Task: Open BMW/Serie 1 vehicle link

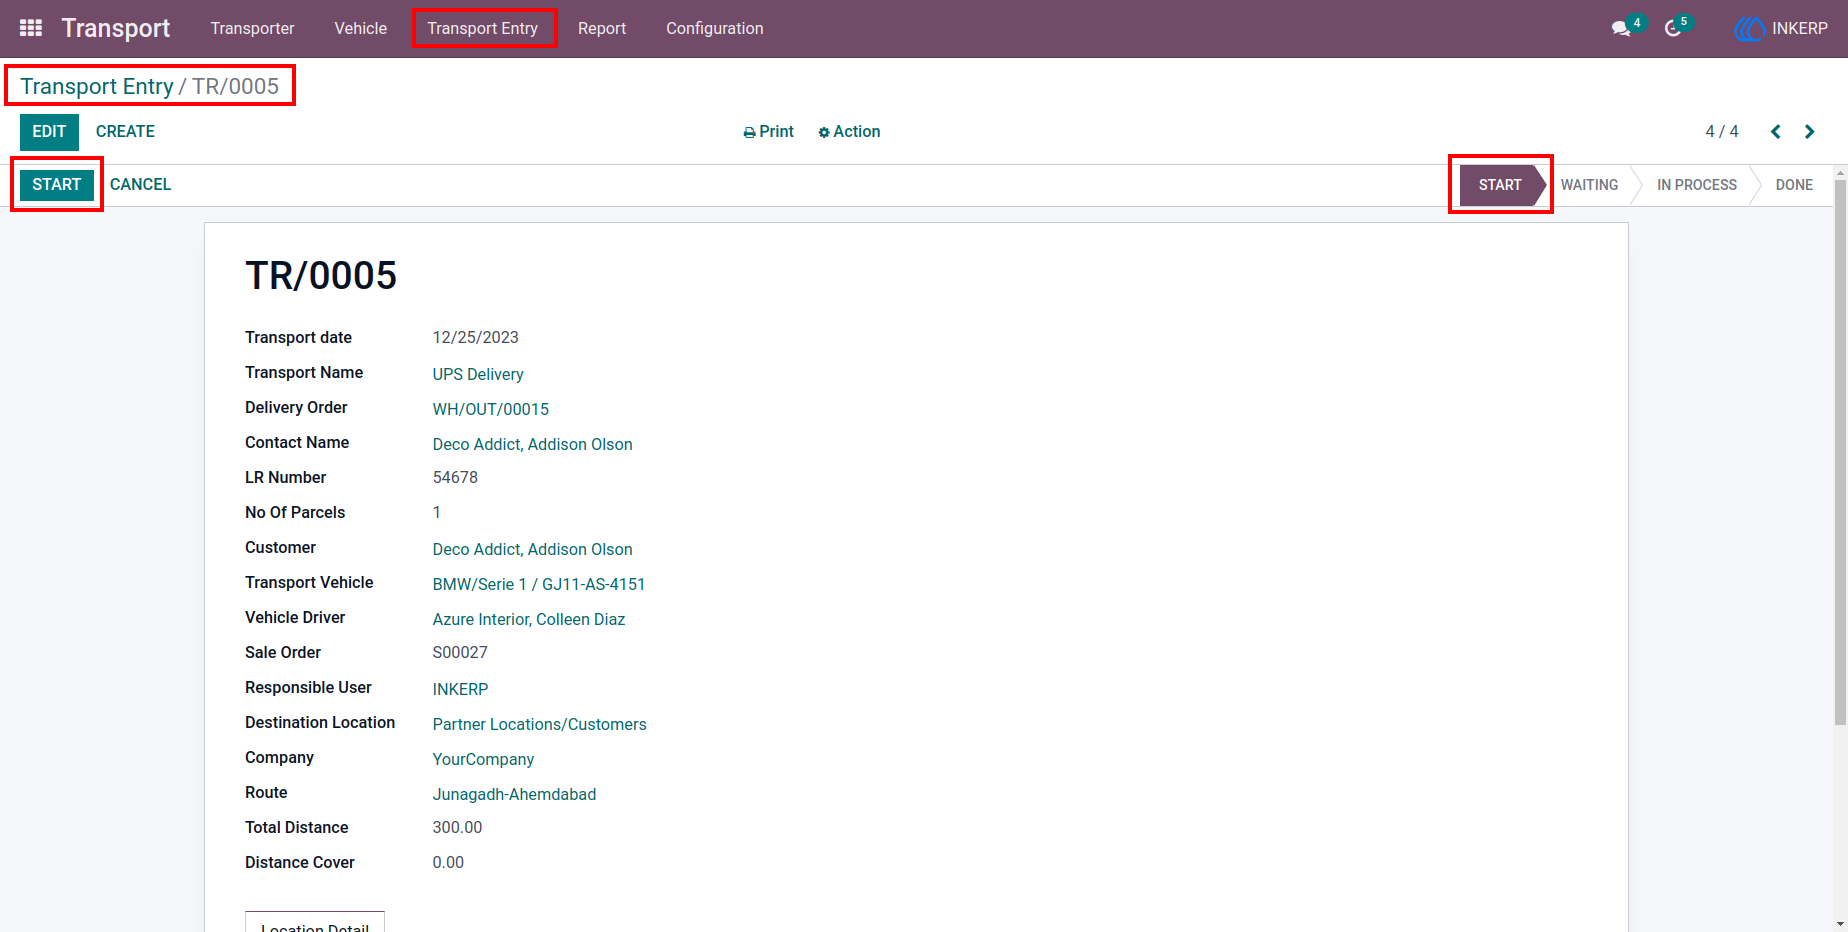Action: click(539, 584)
